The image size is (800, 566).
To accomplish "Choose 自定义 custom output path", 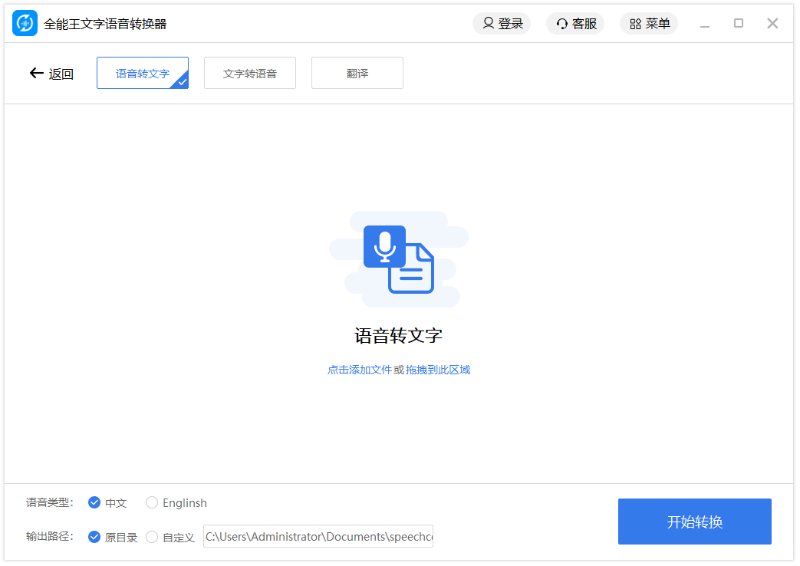I will (152, 537).
